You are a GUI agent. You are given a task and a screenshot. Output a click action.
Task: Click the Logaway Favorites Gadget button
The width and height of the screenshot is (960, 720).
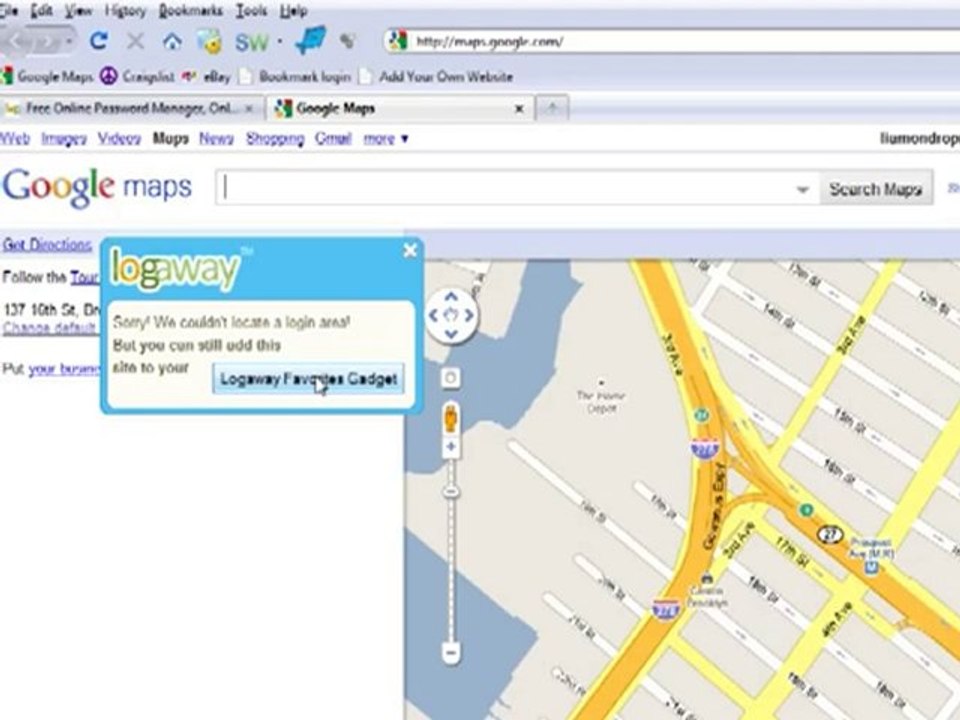click(x=309, y=379)
